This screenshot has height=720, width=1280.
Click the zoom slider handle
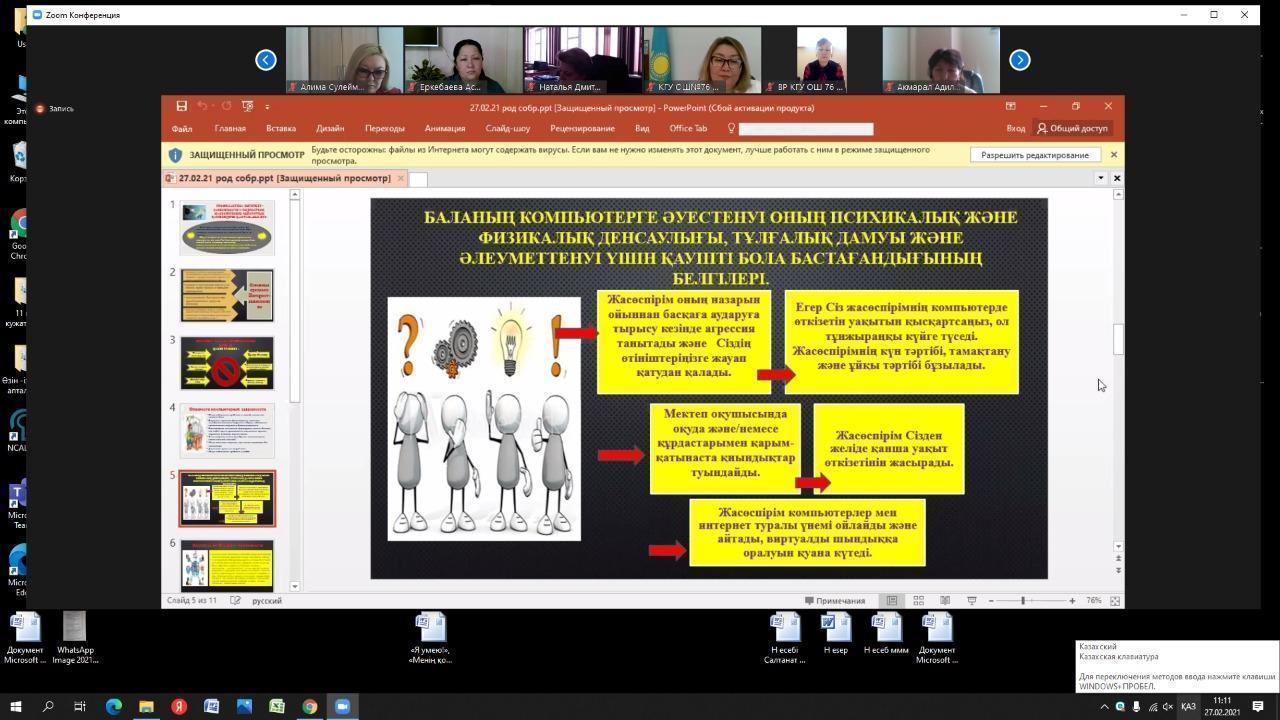coord(1023,600)
